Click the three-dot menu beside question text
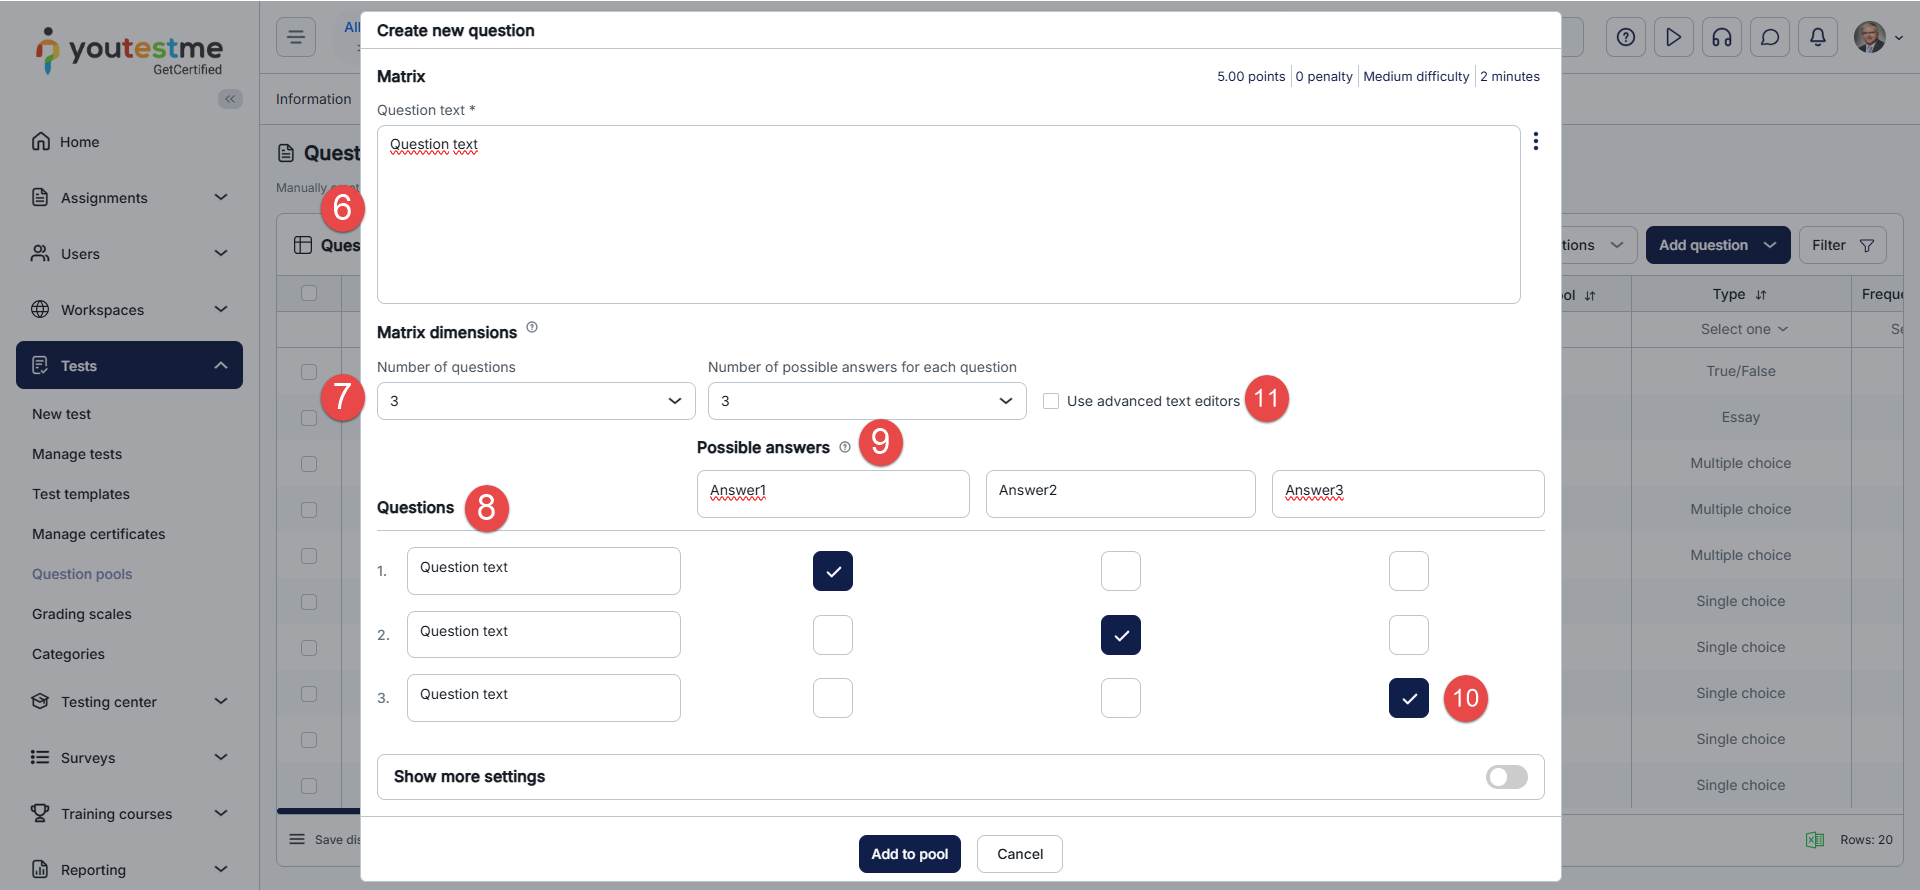1920x890 pixels. click(1536, 141)
